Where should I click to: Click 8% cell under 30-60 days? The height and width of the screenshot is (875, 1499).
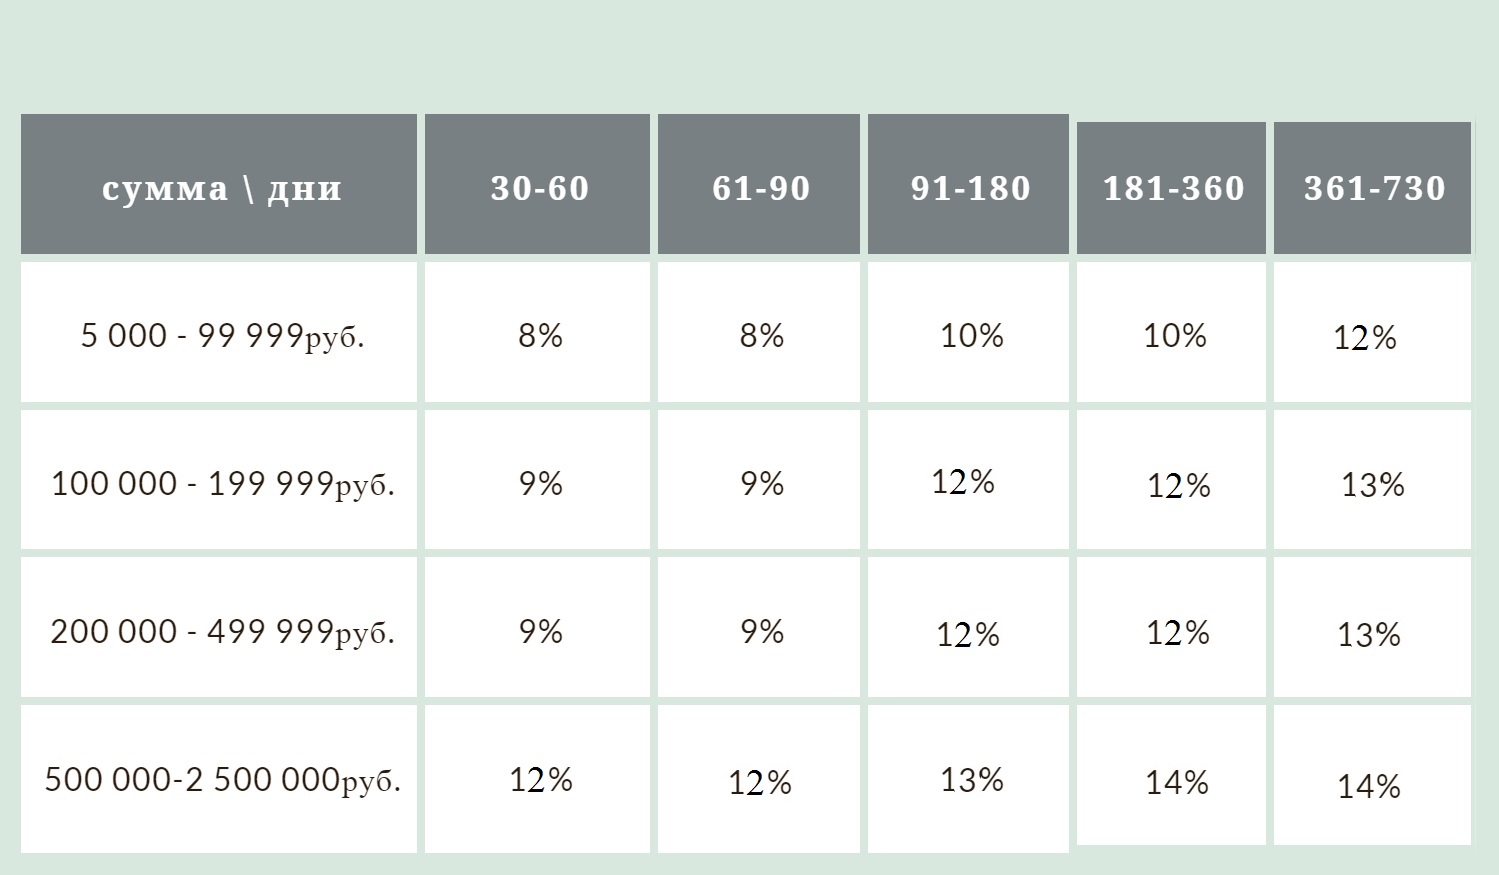(x=537, y=332)
